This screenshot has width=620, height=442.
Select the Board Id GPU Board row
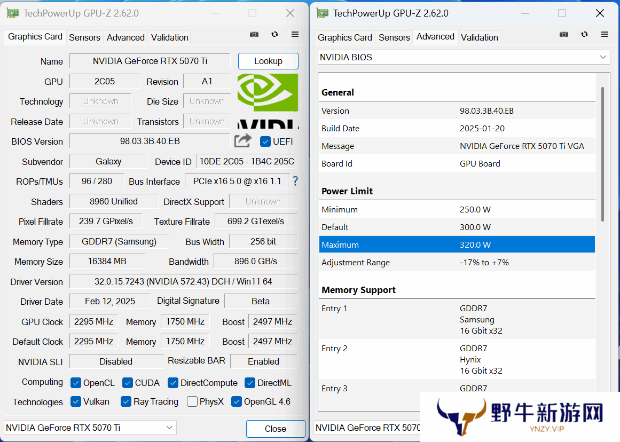click(x=457, y=164)
